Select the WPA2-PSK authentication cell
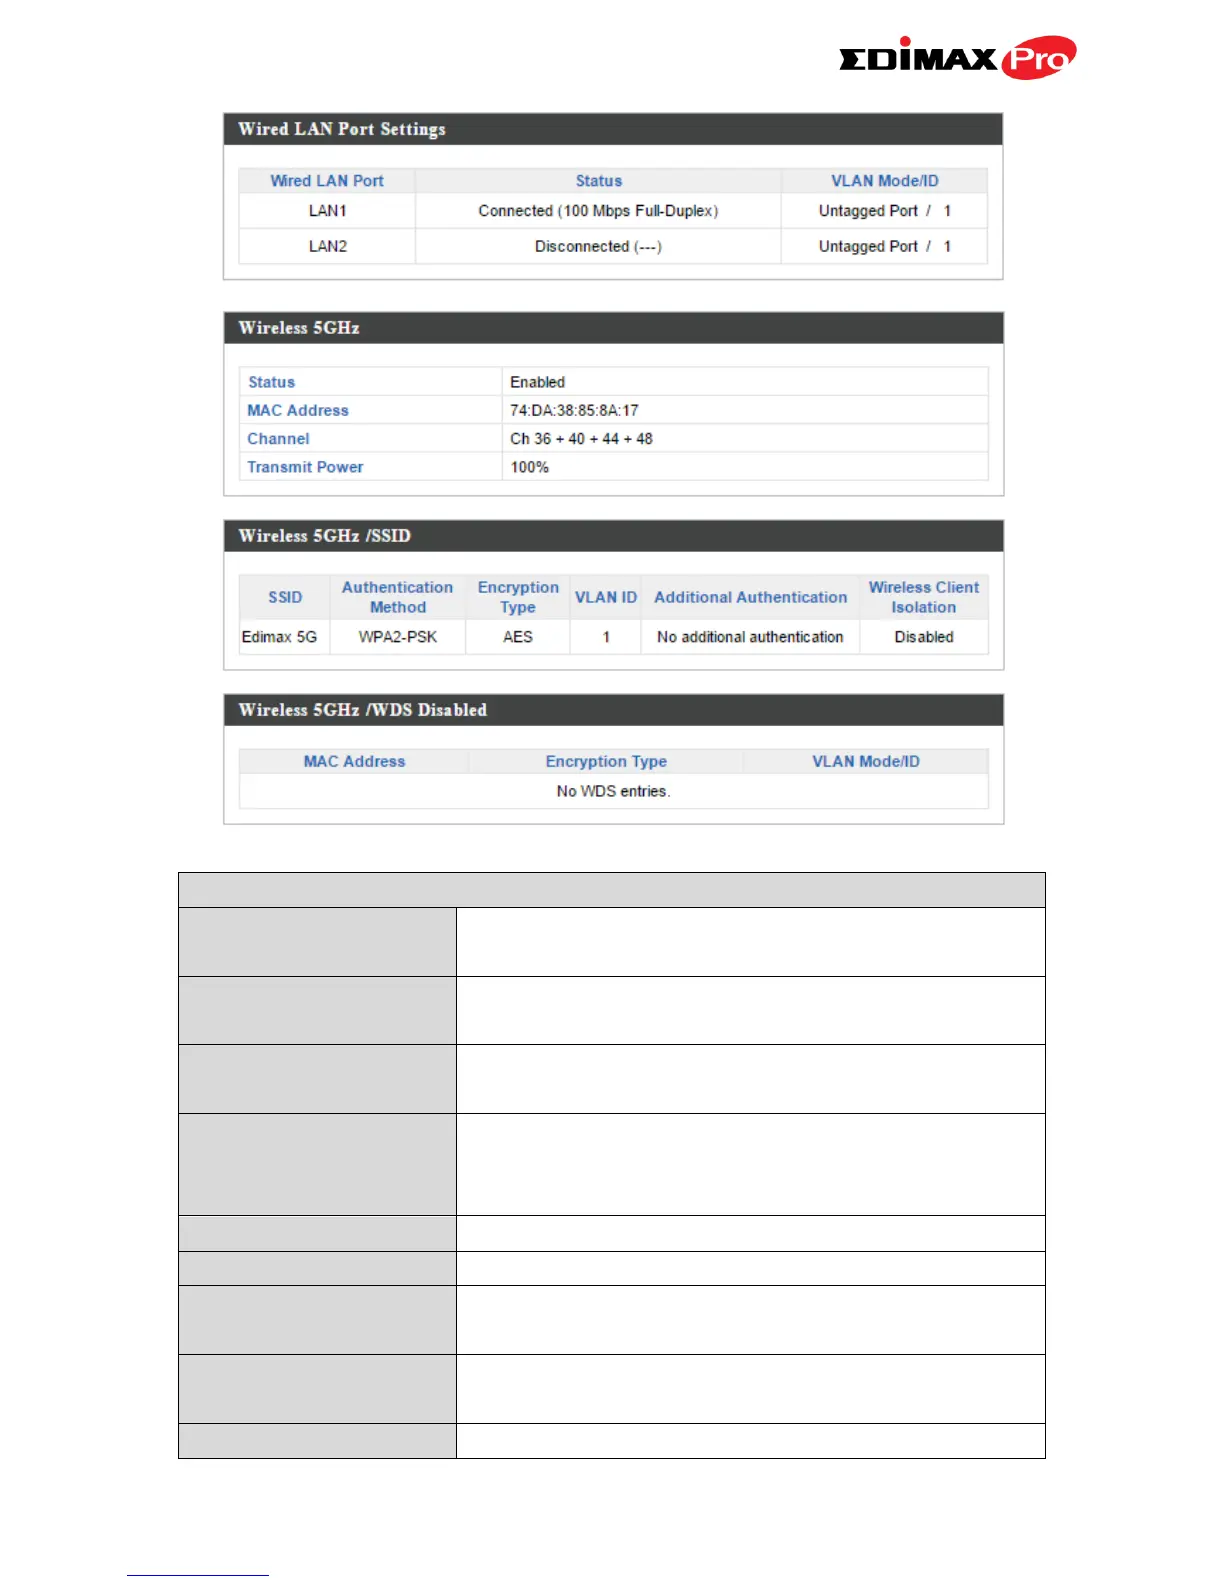The height and width of the screenshot is (1584, 1224). (397, 637)
